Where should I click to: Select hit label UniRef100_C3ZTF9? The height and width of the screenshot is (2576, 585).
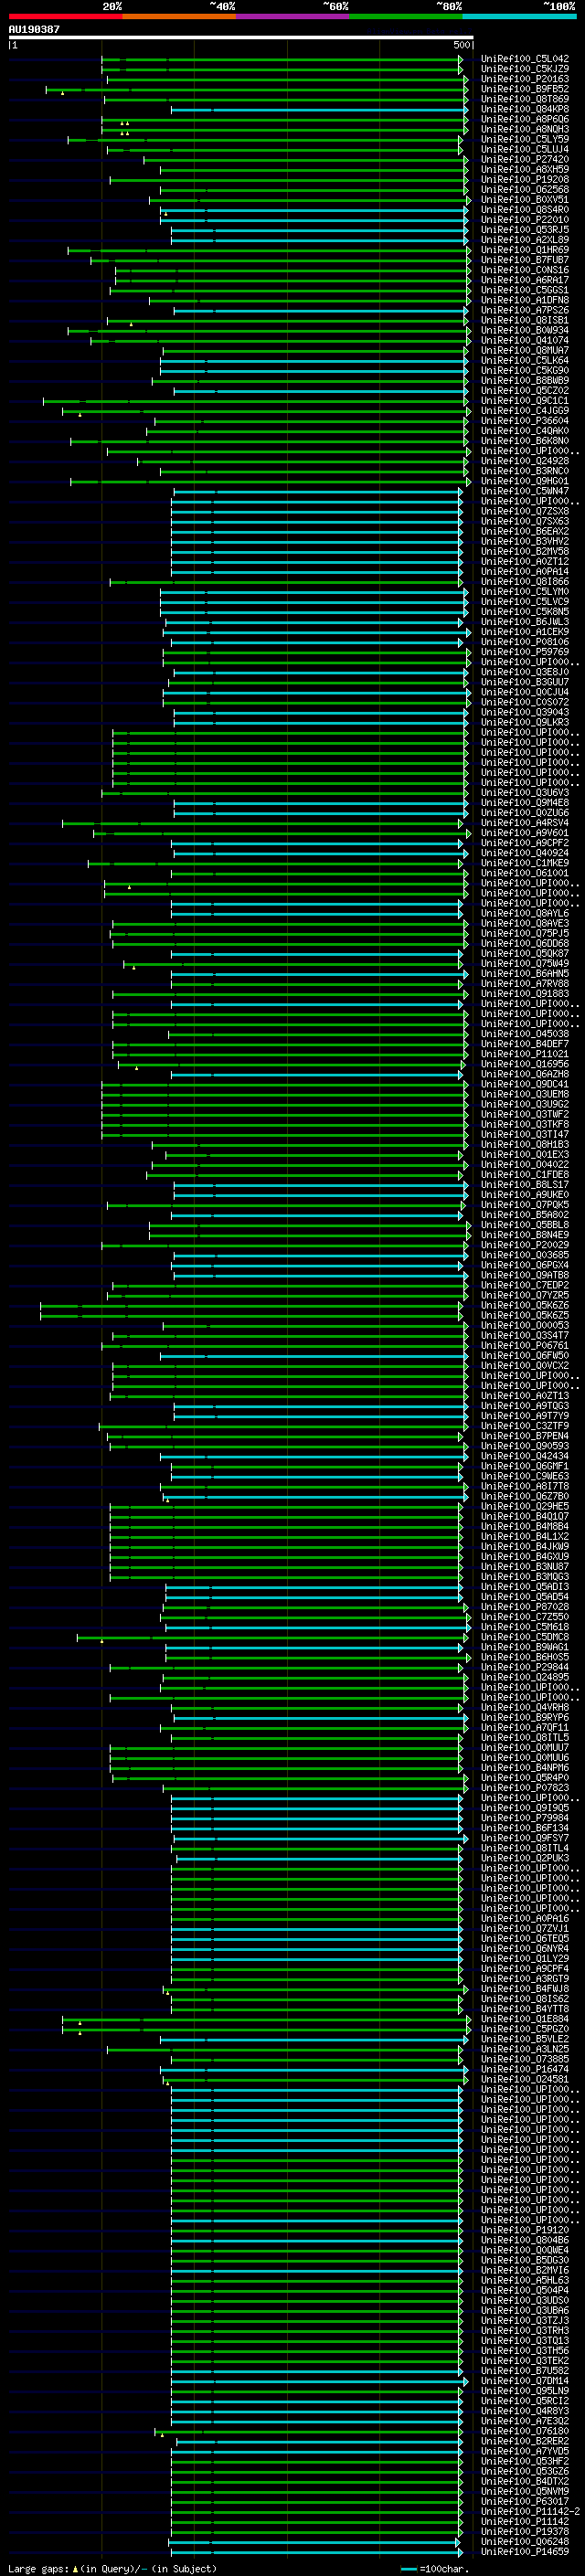525,1426
